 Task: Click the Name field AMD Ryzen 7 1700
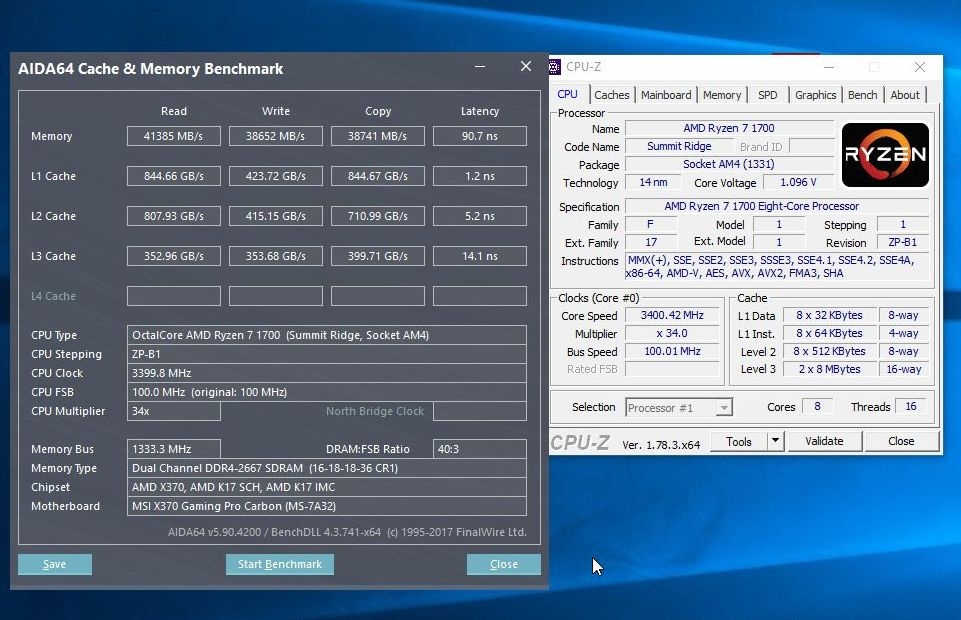click(x=729, y=128)
